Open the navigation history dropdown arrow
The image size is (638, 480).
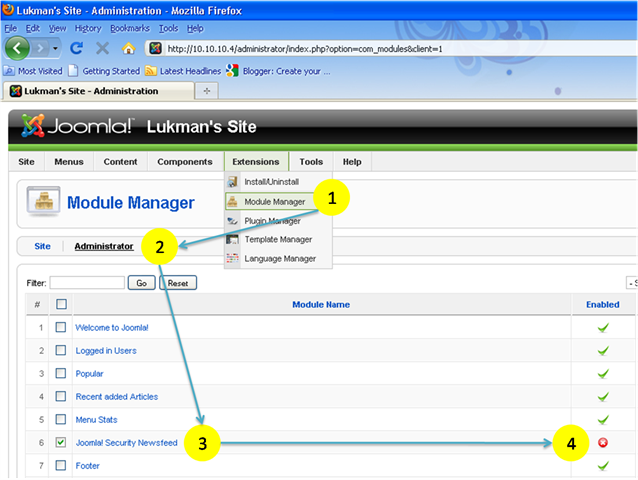(55, 48)
